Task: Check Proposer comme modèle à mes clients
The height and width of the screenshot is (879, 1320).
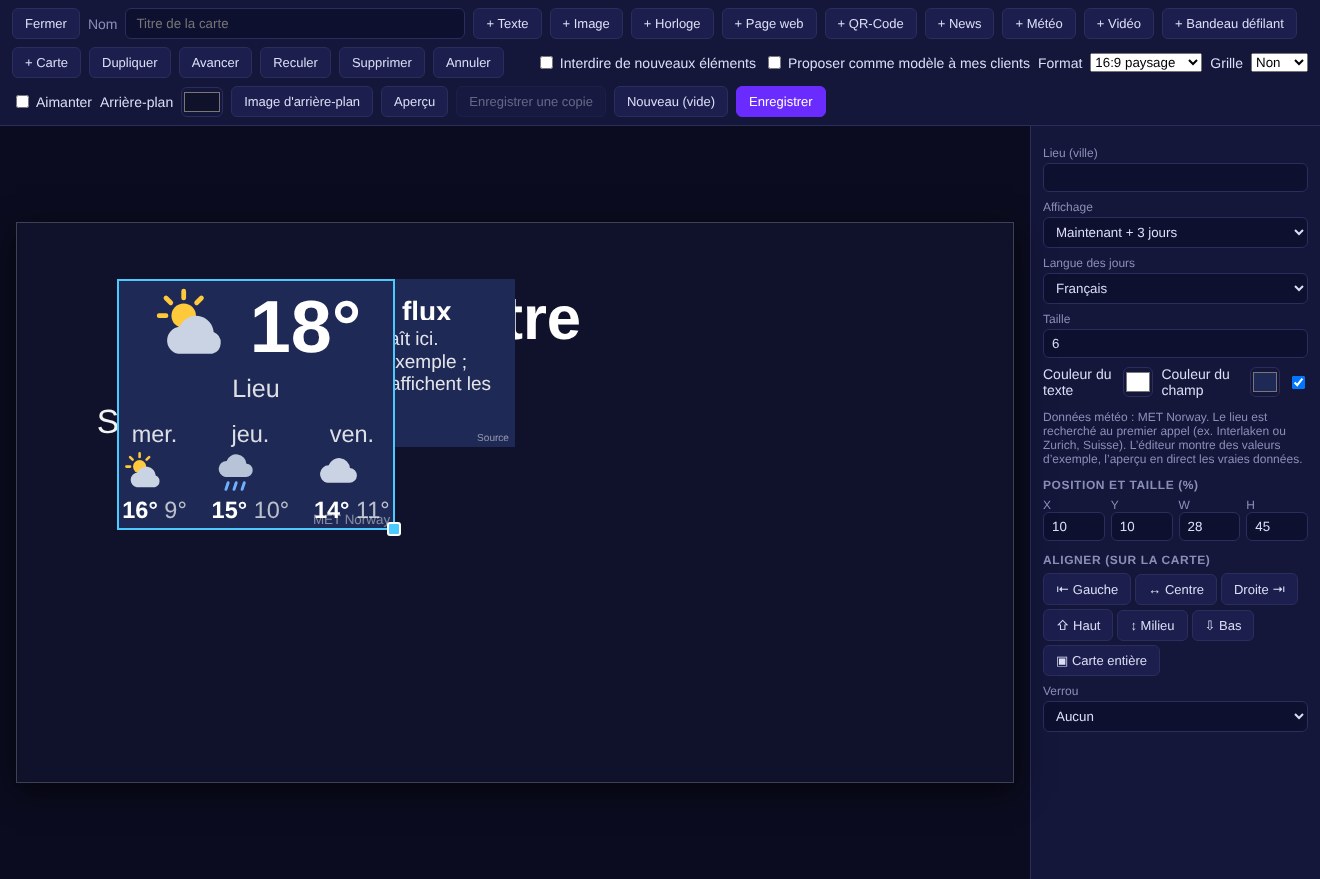Action: pos(774,62)
